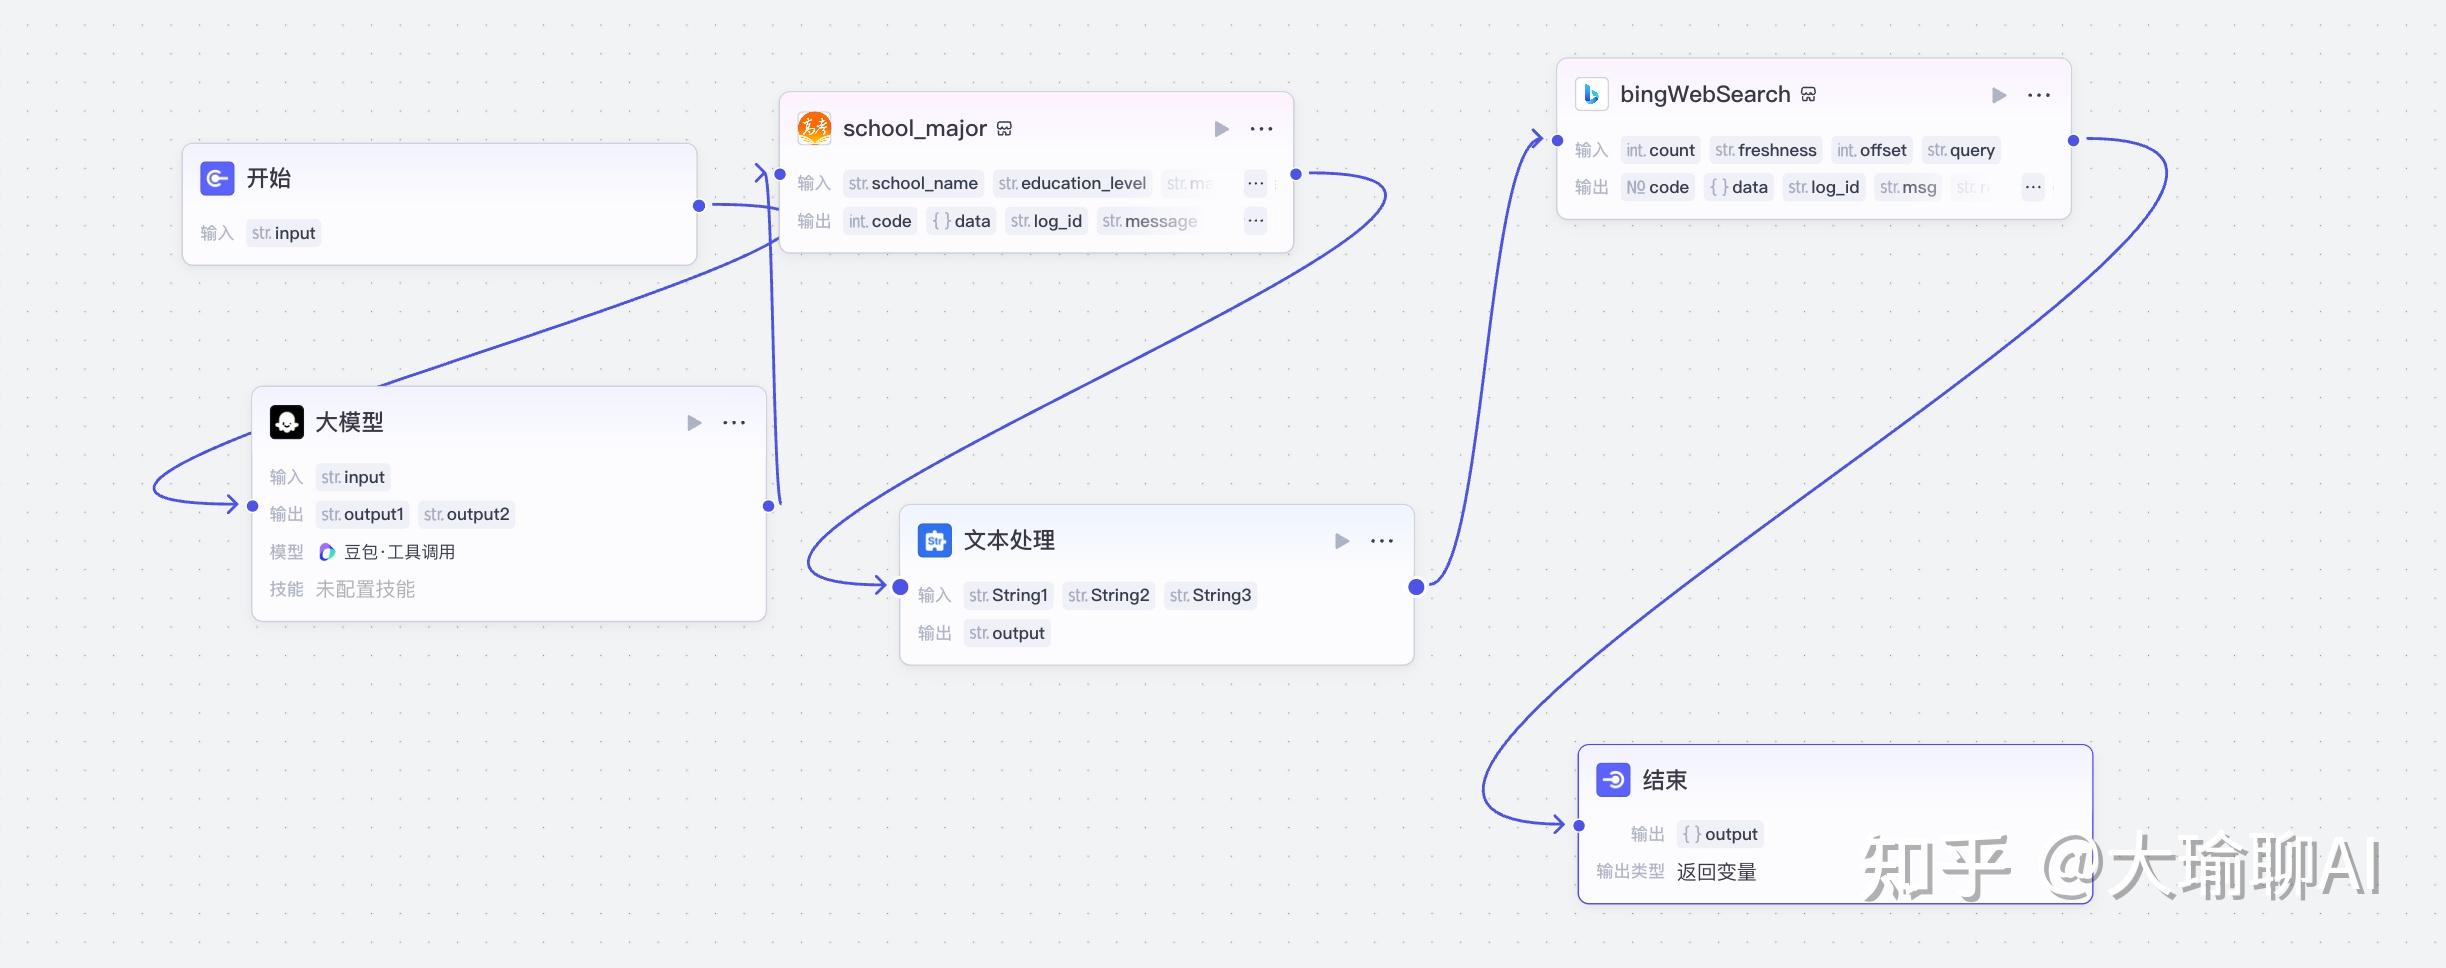Image resolution: width=2446 pixels, height=968 pixels.
Task: Click the 开始 node start icon
Action: (x=216, y=178)
